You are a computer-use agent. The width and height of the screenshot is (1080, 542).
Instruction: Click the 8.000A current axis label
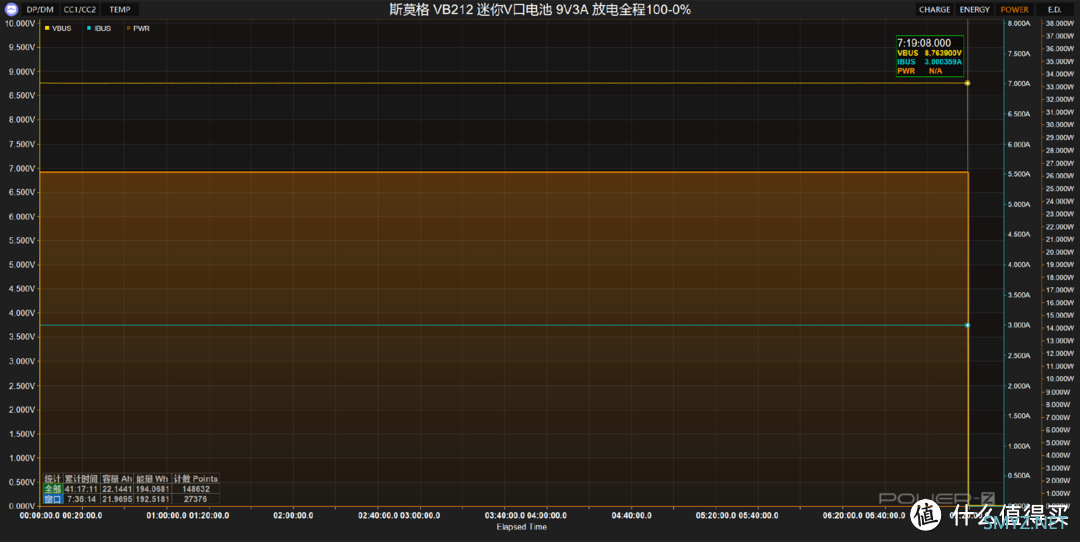(x=1019, y=23)
